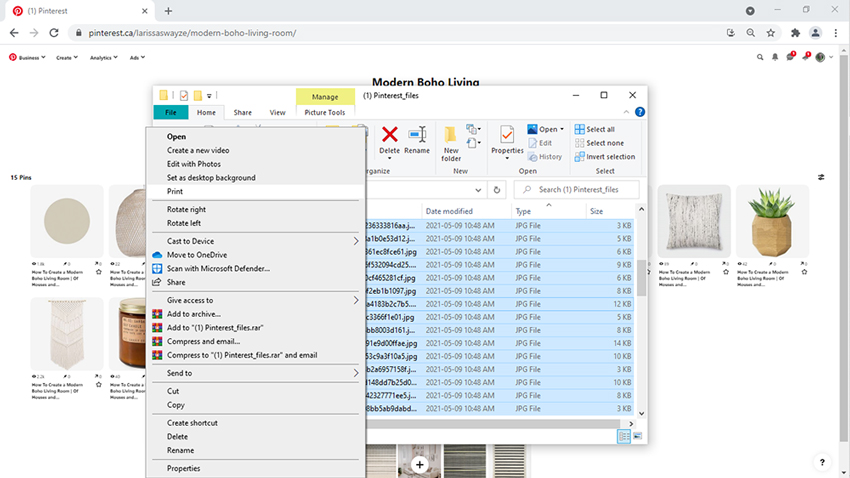The image size is (850, 478).
Task: Open Properties from context menu
Action: pyautogui.click(x=255, y=468)
